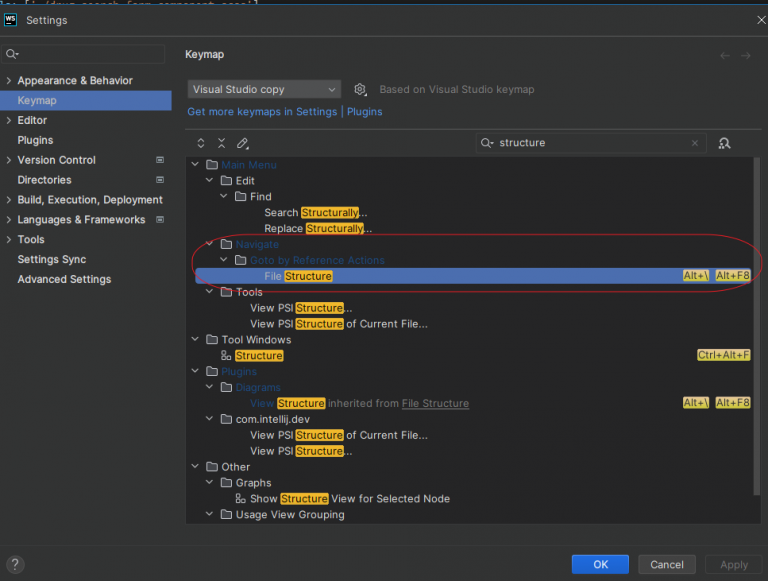The height and width of the screenshot is (581, 768).
Task: Click the OK button
Action: coord(600,564)
